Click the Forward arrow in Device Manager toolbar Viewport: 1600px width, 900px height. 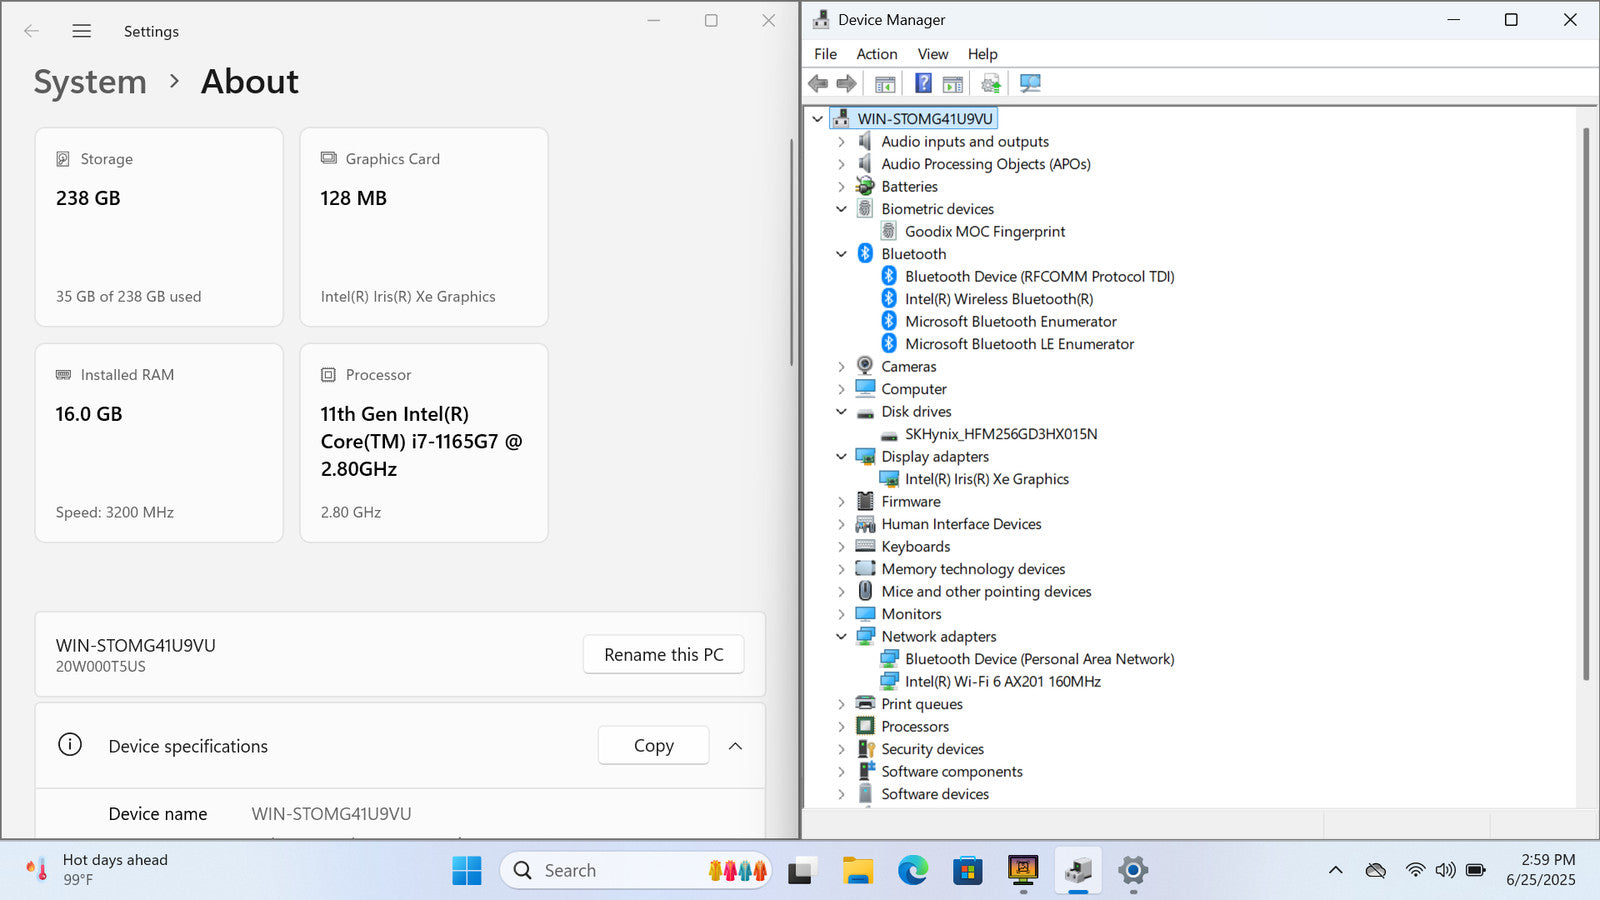tap(846, 83)
